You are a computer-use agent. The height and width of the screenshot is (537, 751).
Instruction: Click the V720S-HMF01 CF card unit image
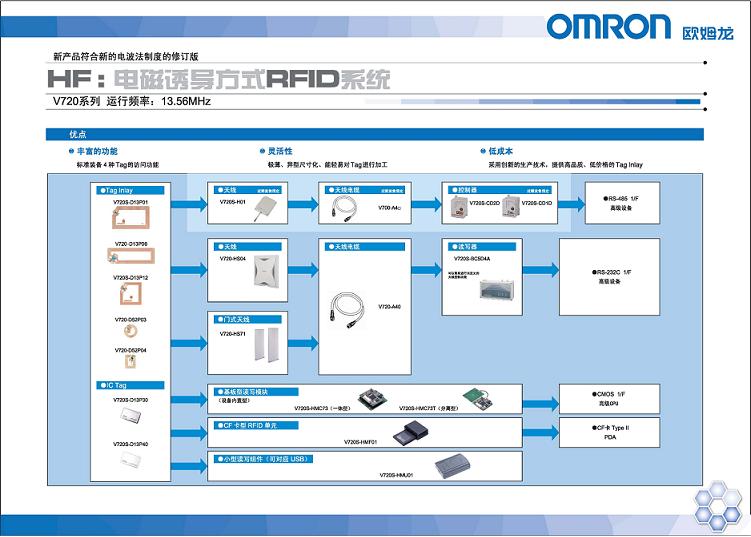(x=410, y=433)
